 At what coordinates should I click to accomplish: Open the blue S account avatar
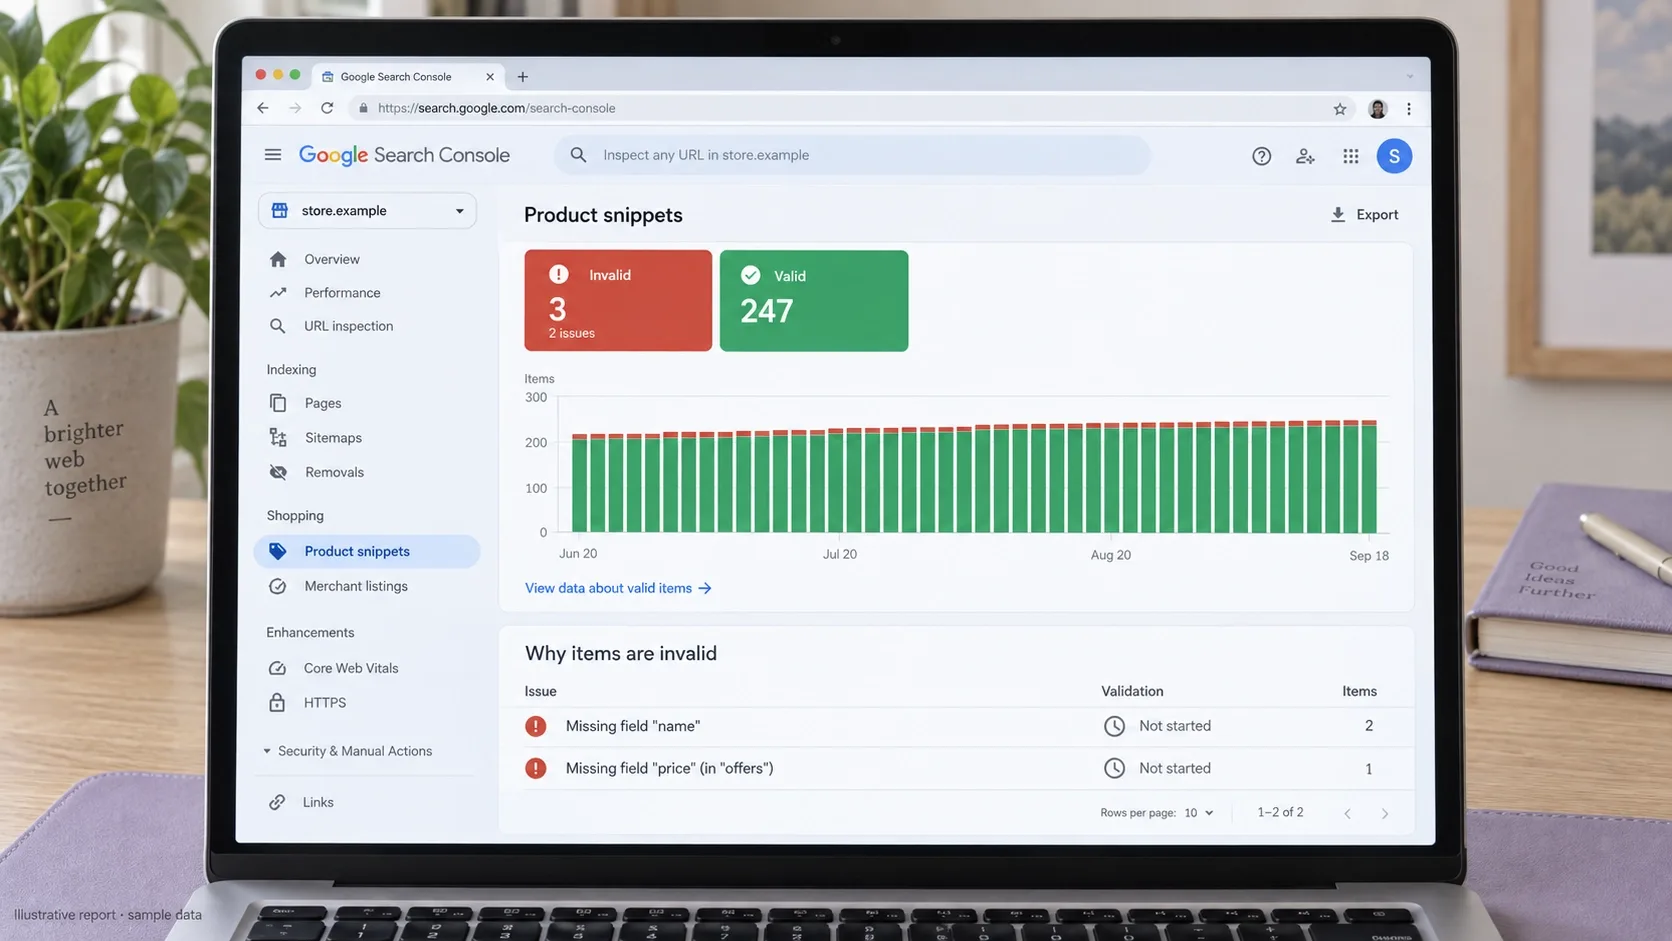pyautogui.click(x=1394, y=156)
